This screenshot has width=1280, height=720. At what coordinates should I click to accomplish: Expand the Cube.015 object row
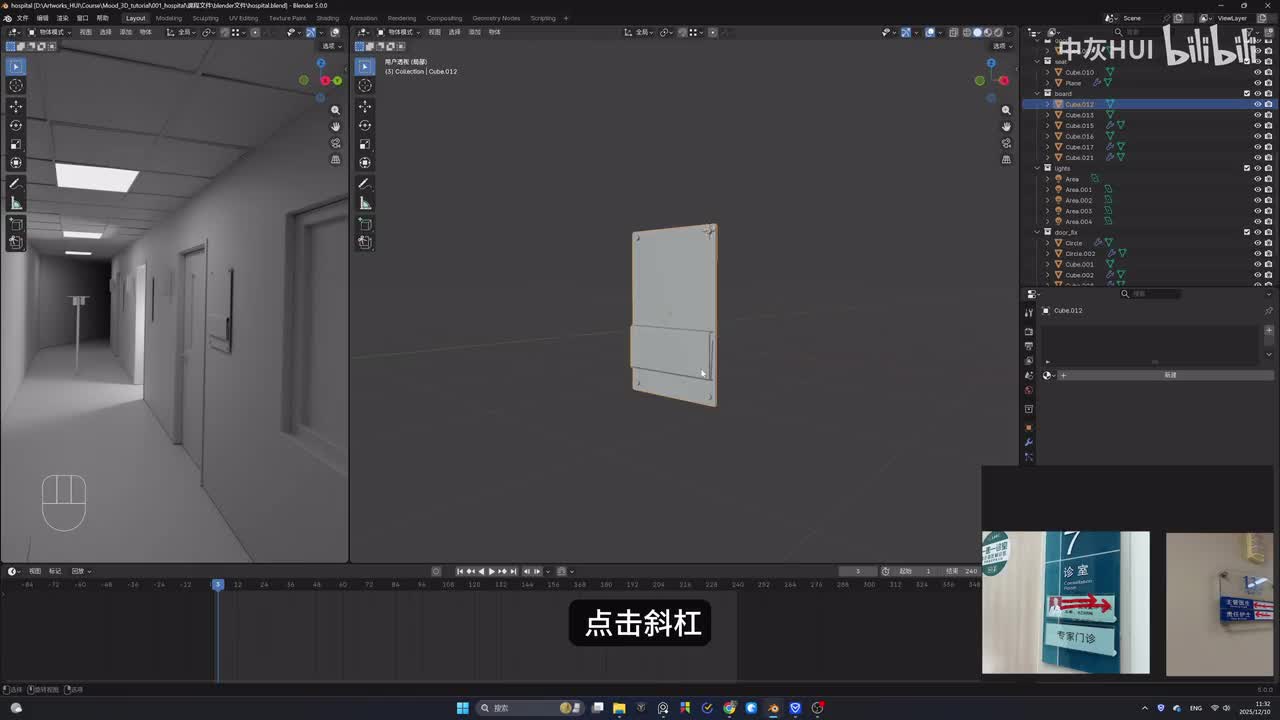coord(1047,126)
